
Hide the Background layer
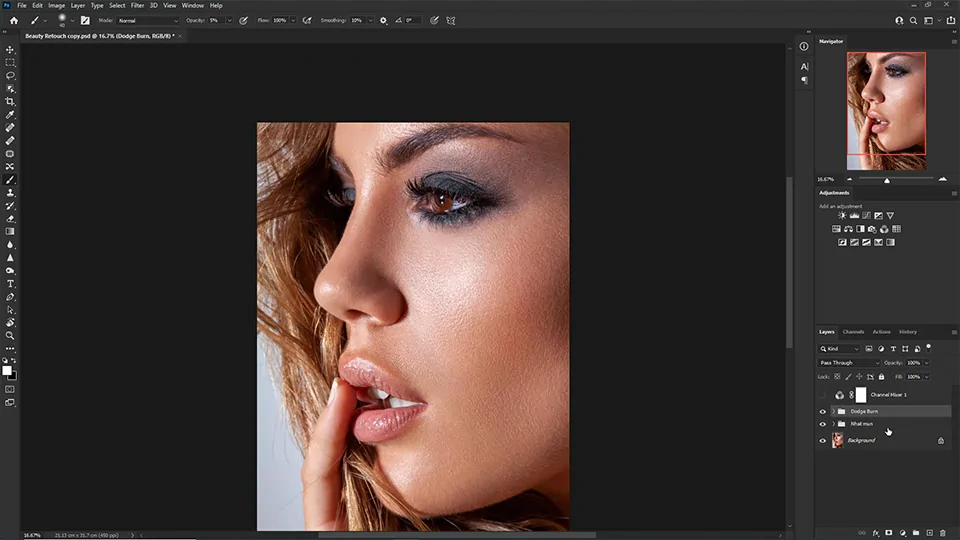(823, 440)
